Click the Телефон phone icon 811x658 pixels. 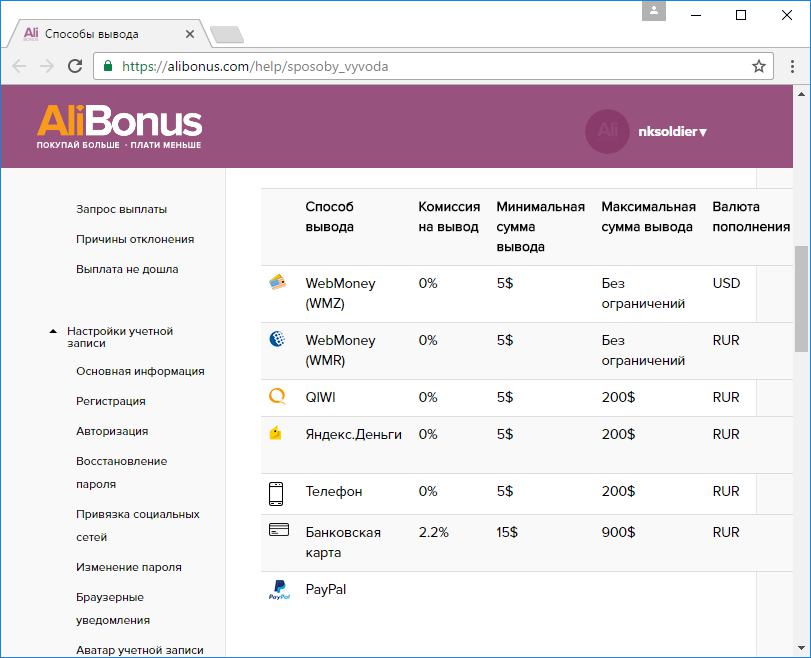click(276, 494)
